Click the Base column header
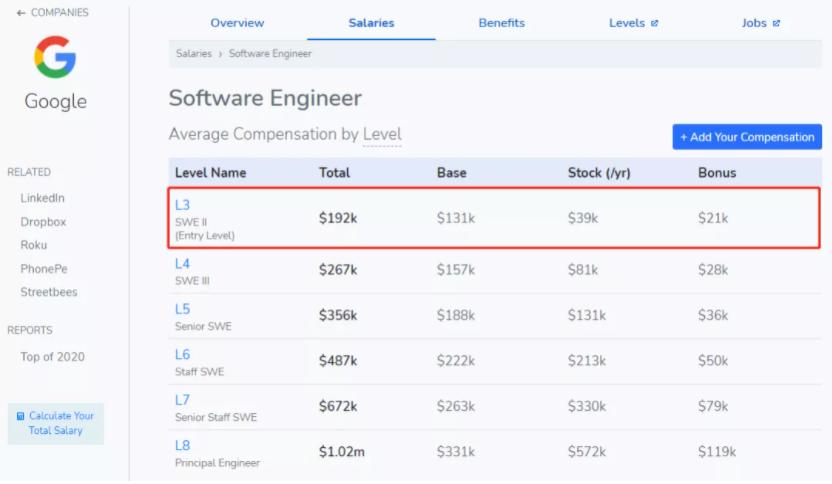This screenshot has height=484, width=832. pos(452,173)
